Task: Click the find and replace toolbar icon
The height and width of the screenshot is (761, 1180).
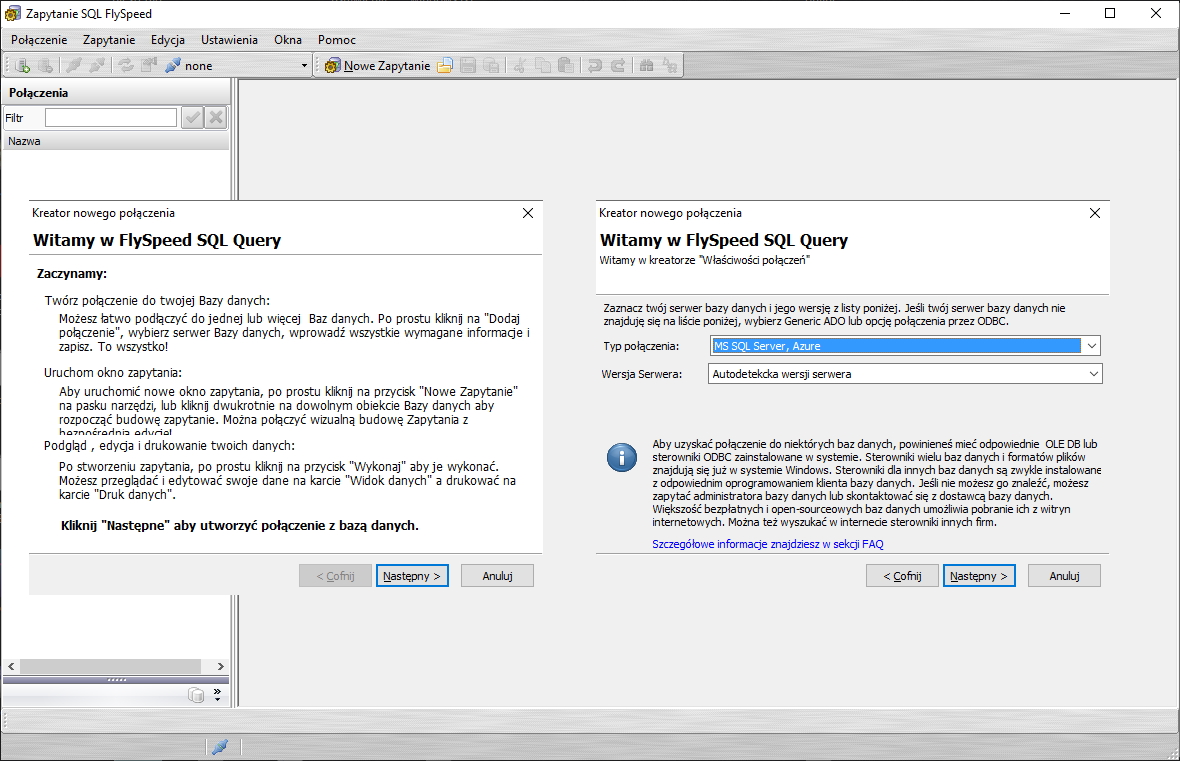Action: coord(670,65)
